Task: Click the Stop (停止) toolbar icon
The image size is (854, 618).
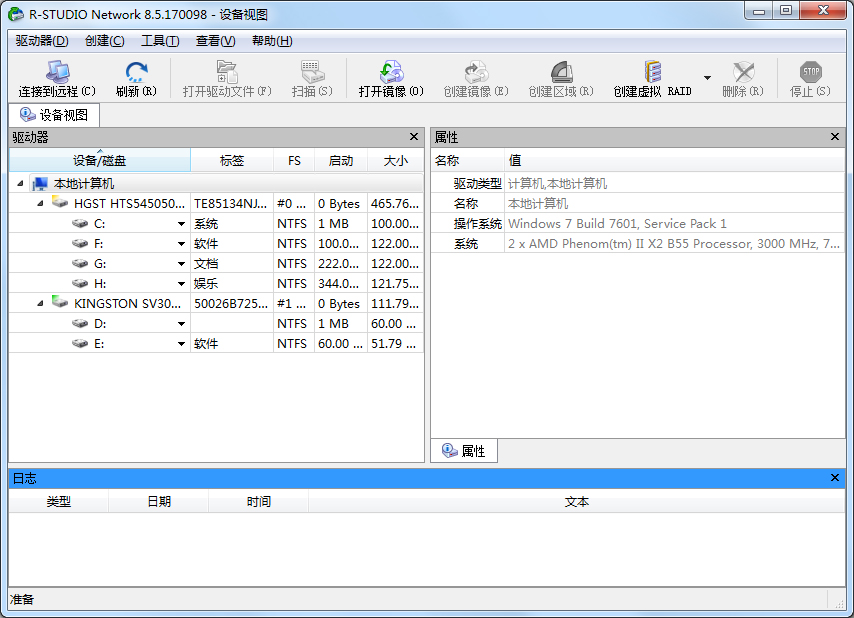Action: (x=810, y=72)
